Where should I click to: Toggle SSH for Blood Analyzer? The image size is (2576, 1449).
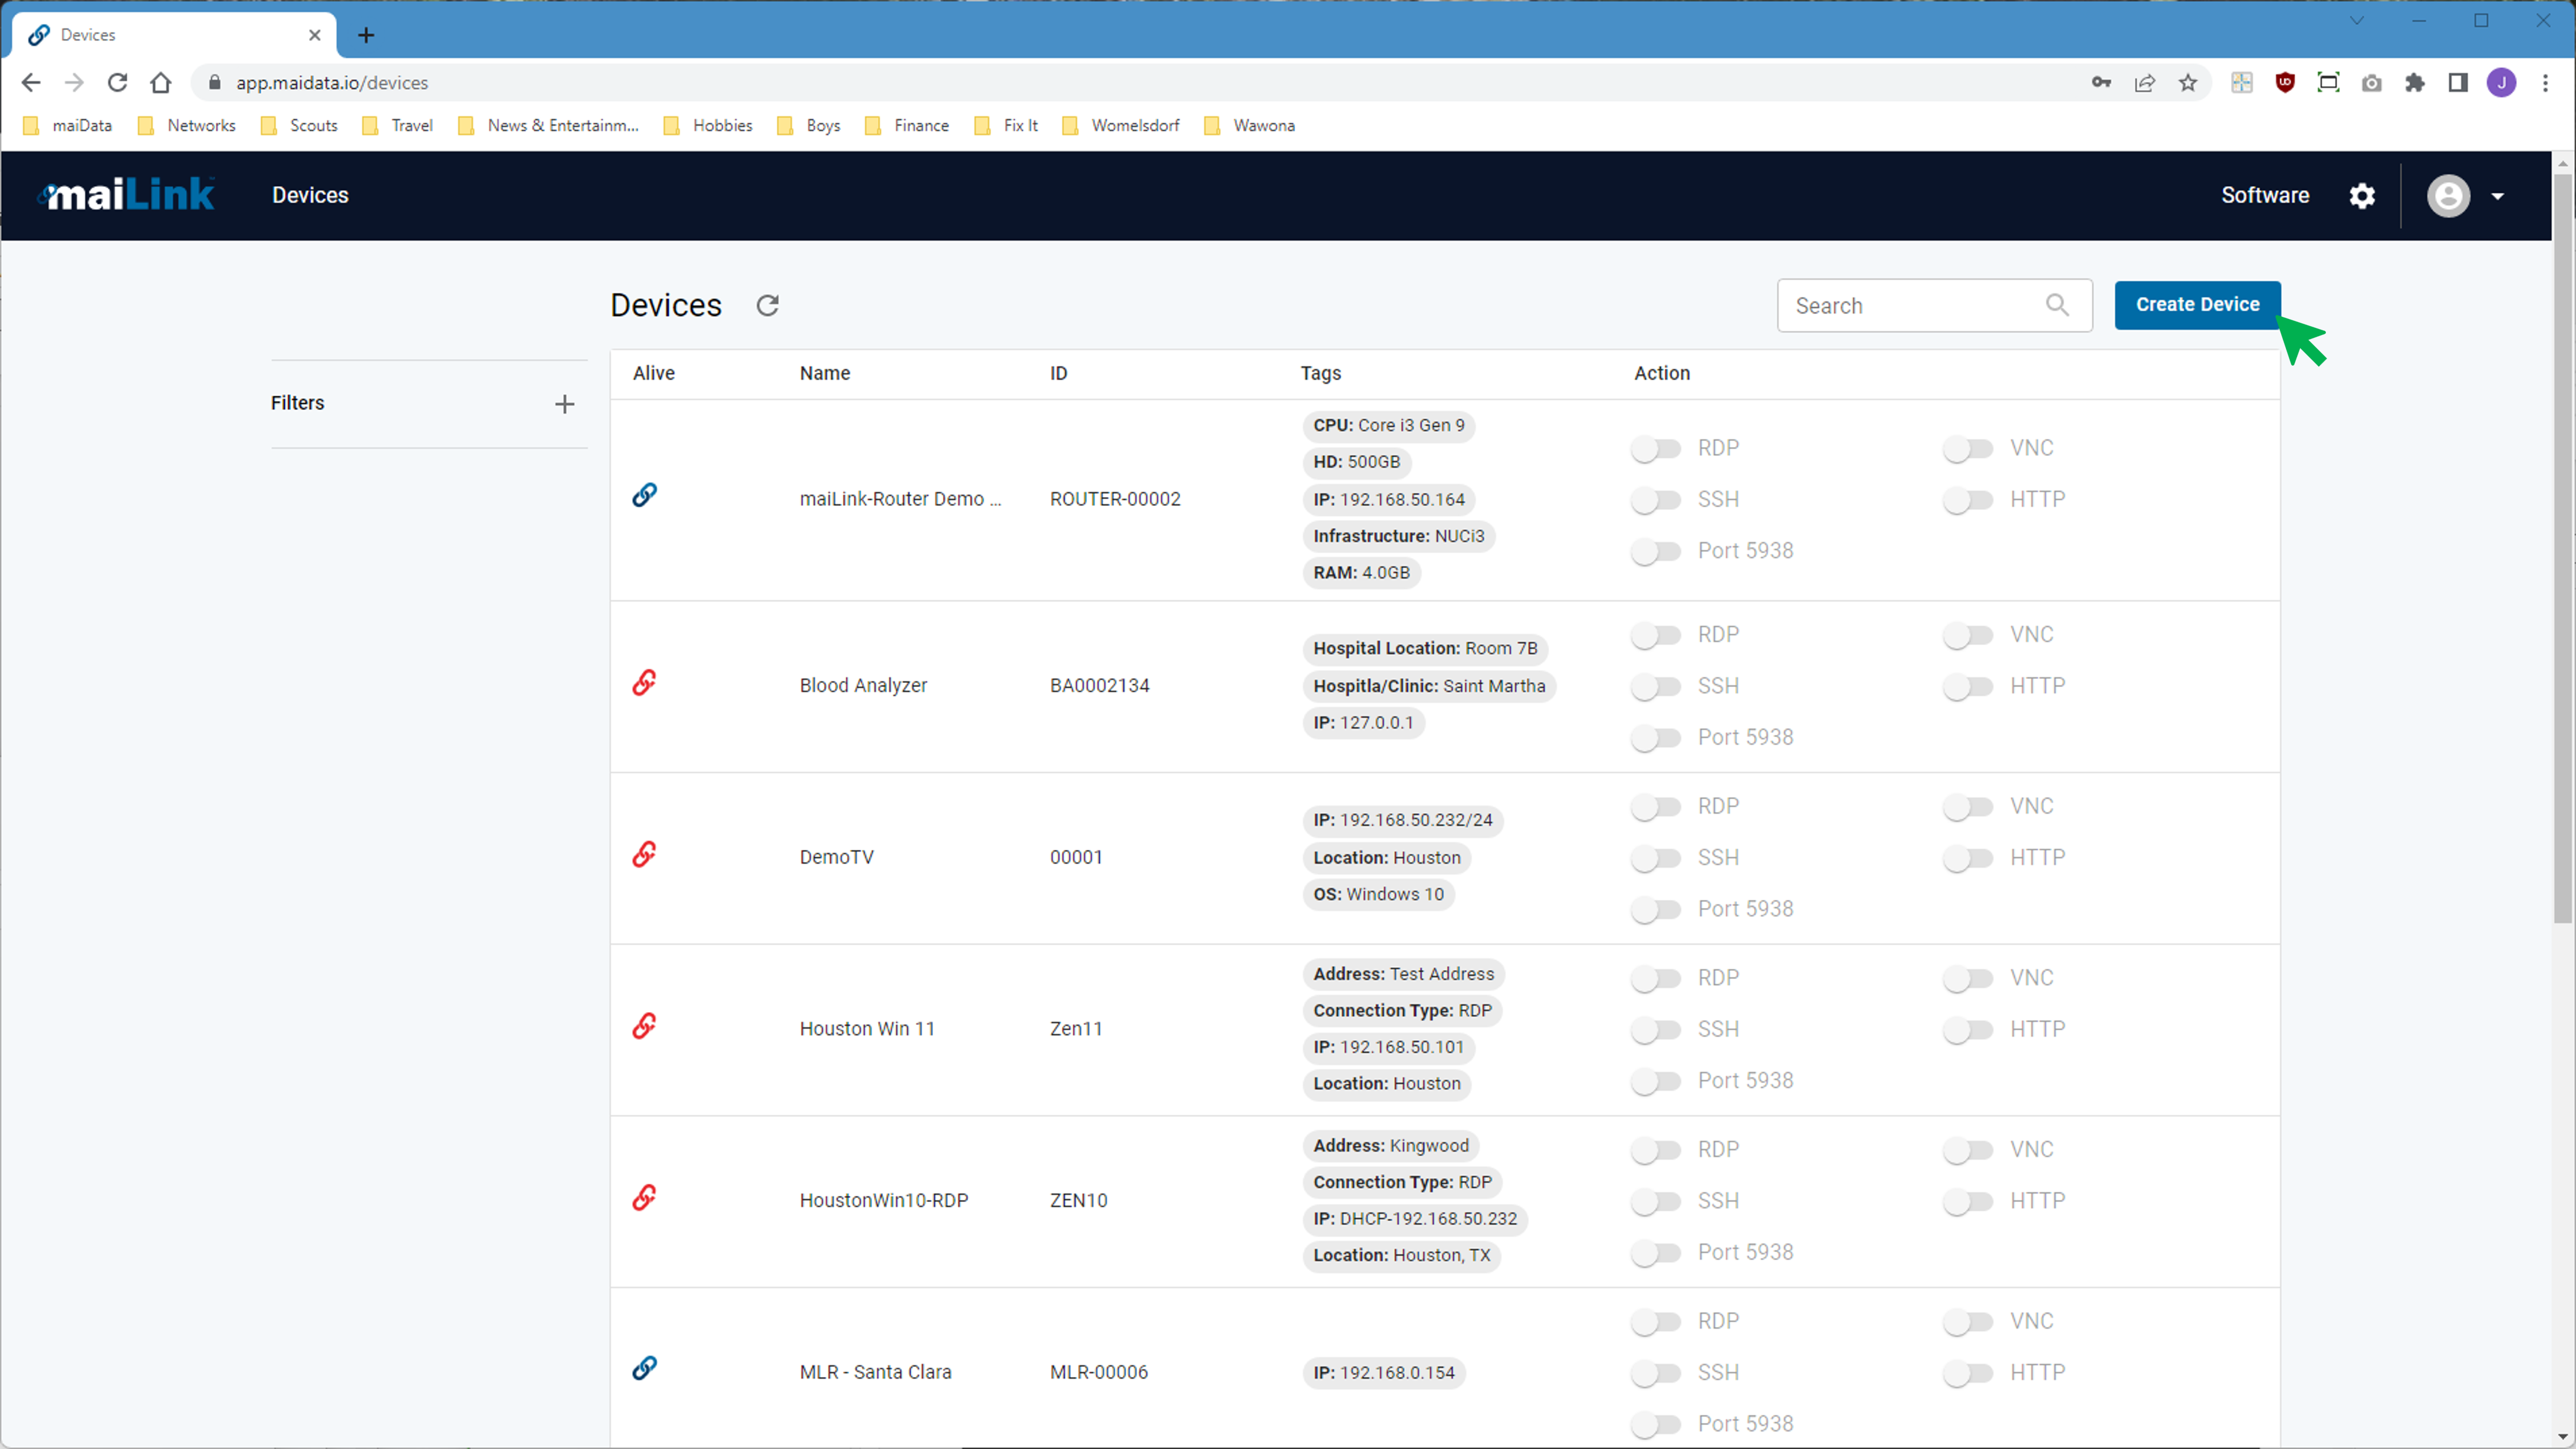click(x=1656, y=687)
